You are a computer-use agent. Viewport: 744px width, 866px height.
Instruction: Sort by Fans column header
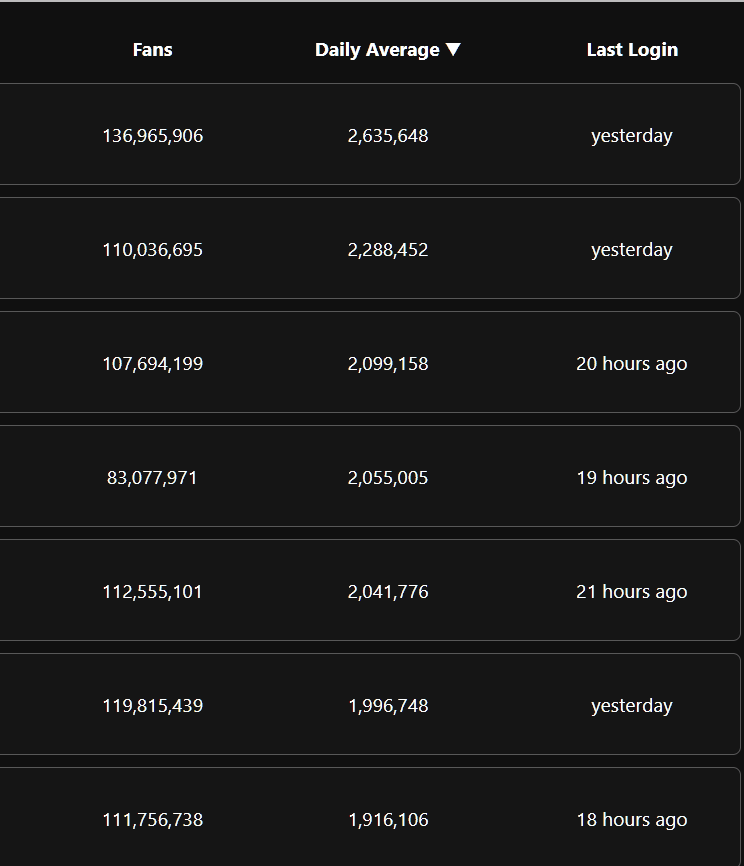[x=152, y=50]
